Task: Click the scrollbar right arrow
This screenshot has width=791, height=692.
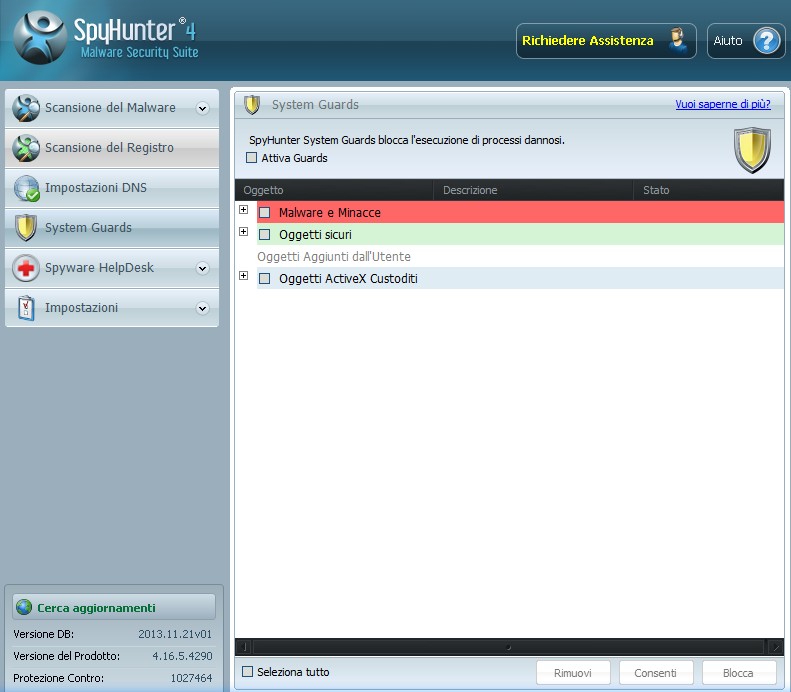Action: point(775,647)
